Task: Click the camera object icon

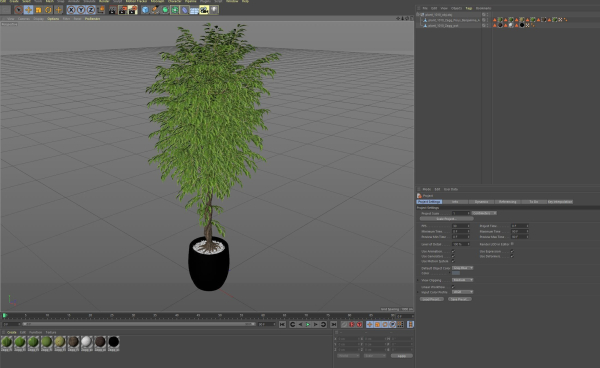Action: pos(204,10)
